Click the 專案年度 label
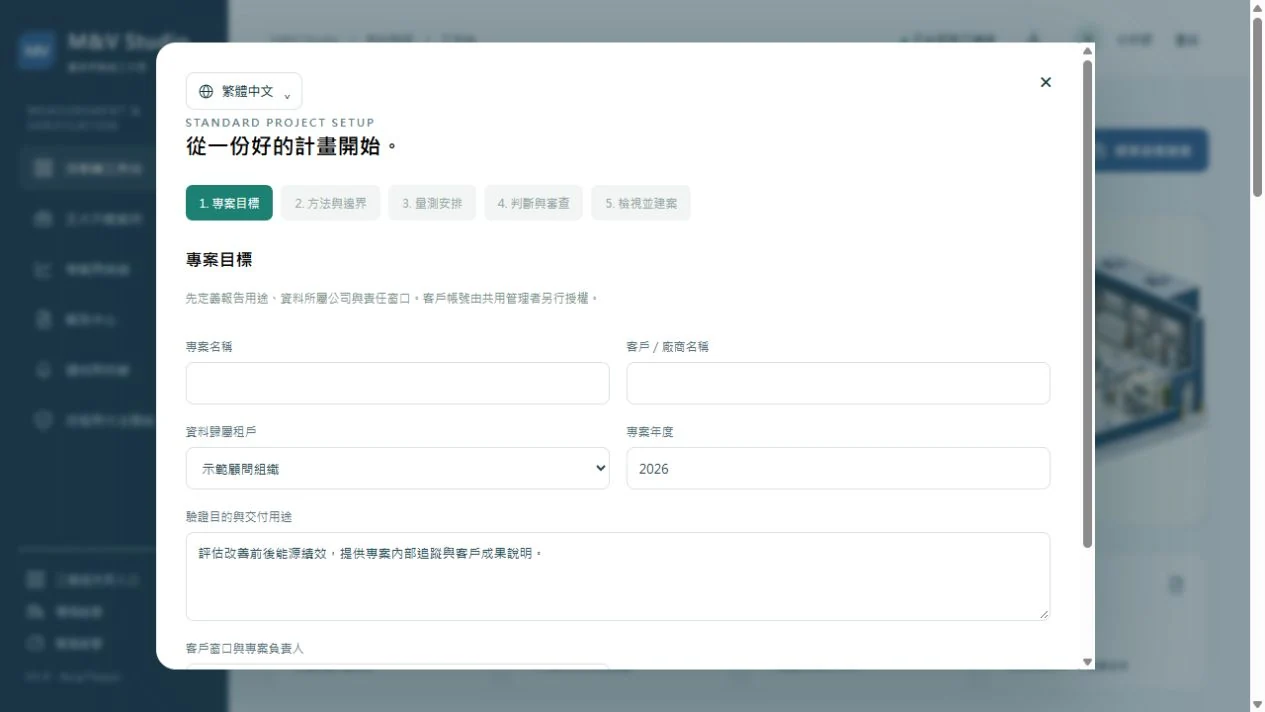The height and width of the screenshot is (712, 1265). 650,432
